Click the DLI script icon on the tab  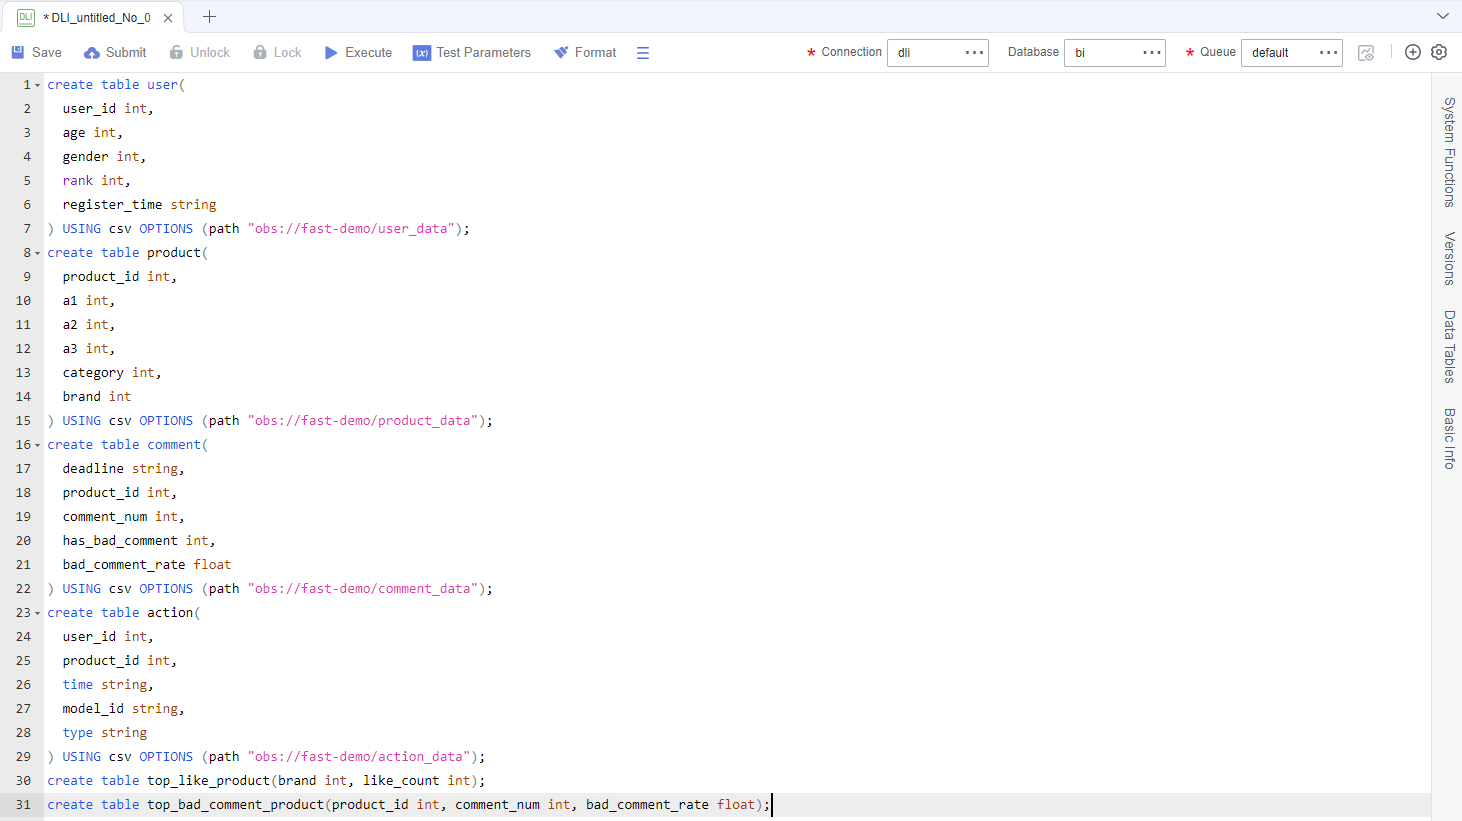(26, 17)
